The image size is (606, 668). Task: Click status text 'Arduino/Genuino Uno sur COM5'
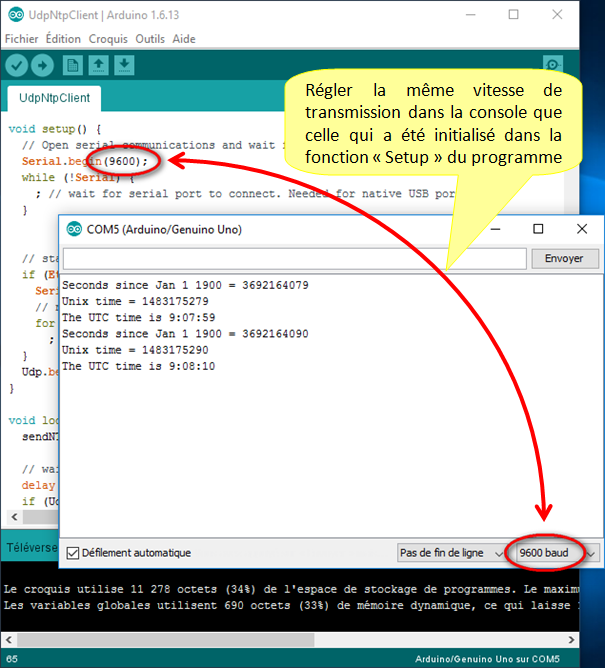pos(487,659)
